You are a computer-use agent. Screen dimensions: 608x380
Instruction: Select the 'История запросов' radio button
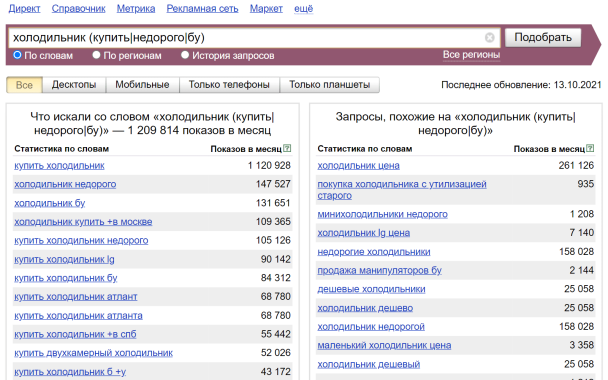(185, 55)
